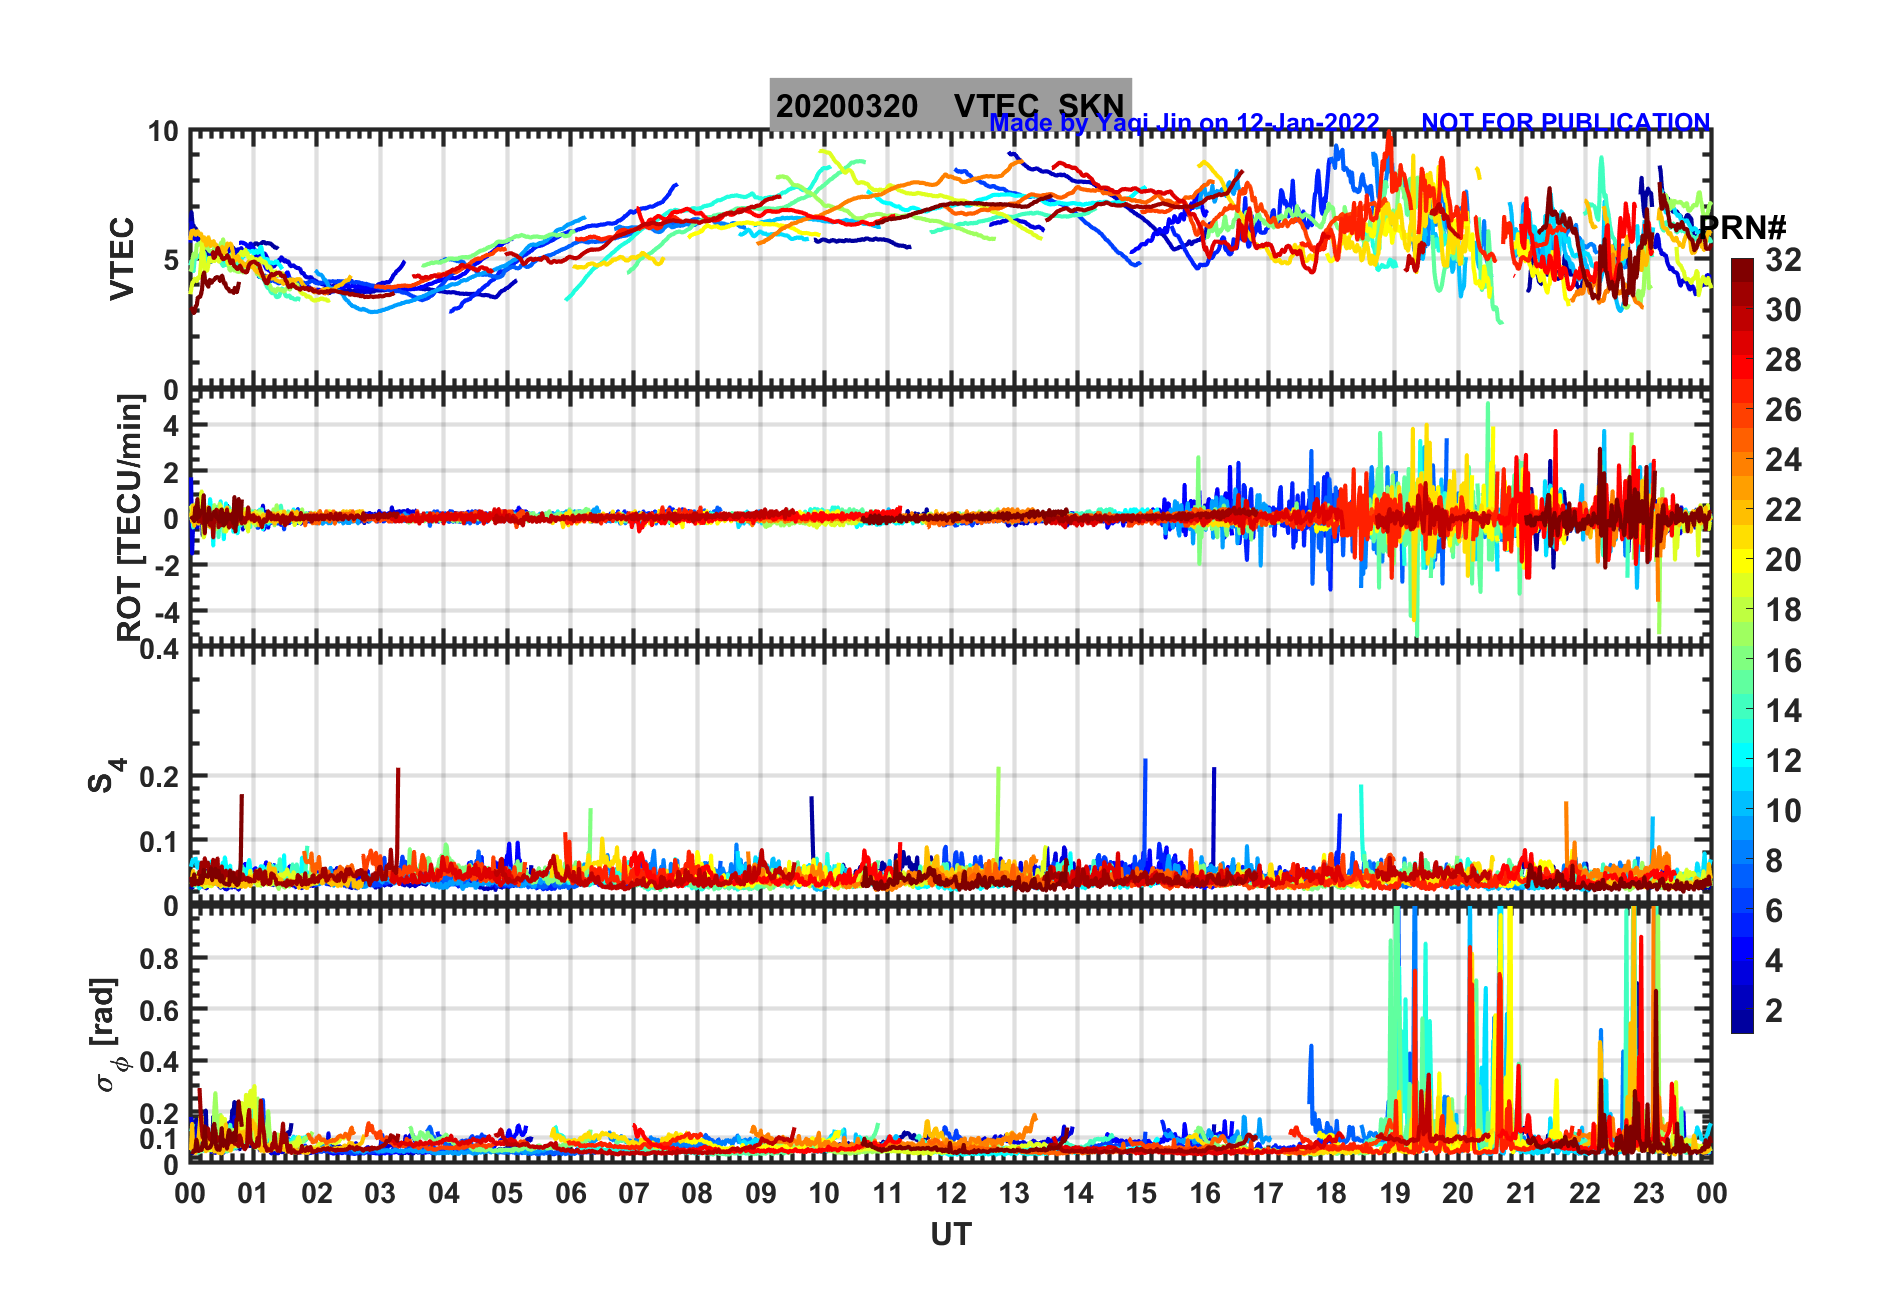Image resolution: width=1902 pixels, height=1292 pixels.
Task: Select the colorbar tick label 24
Action: pos(1783,460)
